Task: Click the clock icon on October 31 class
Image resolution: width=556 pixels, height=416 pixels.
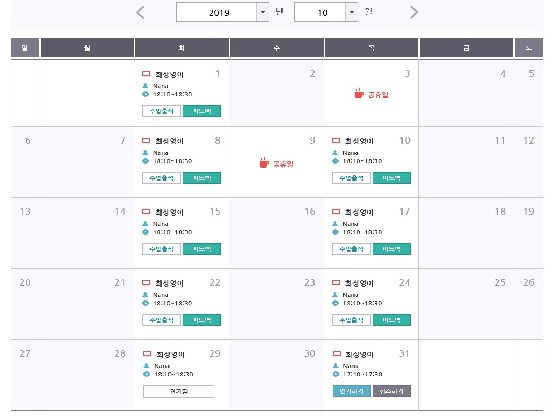Action: [x=336, y=374]
